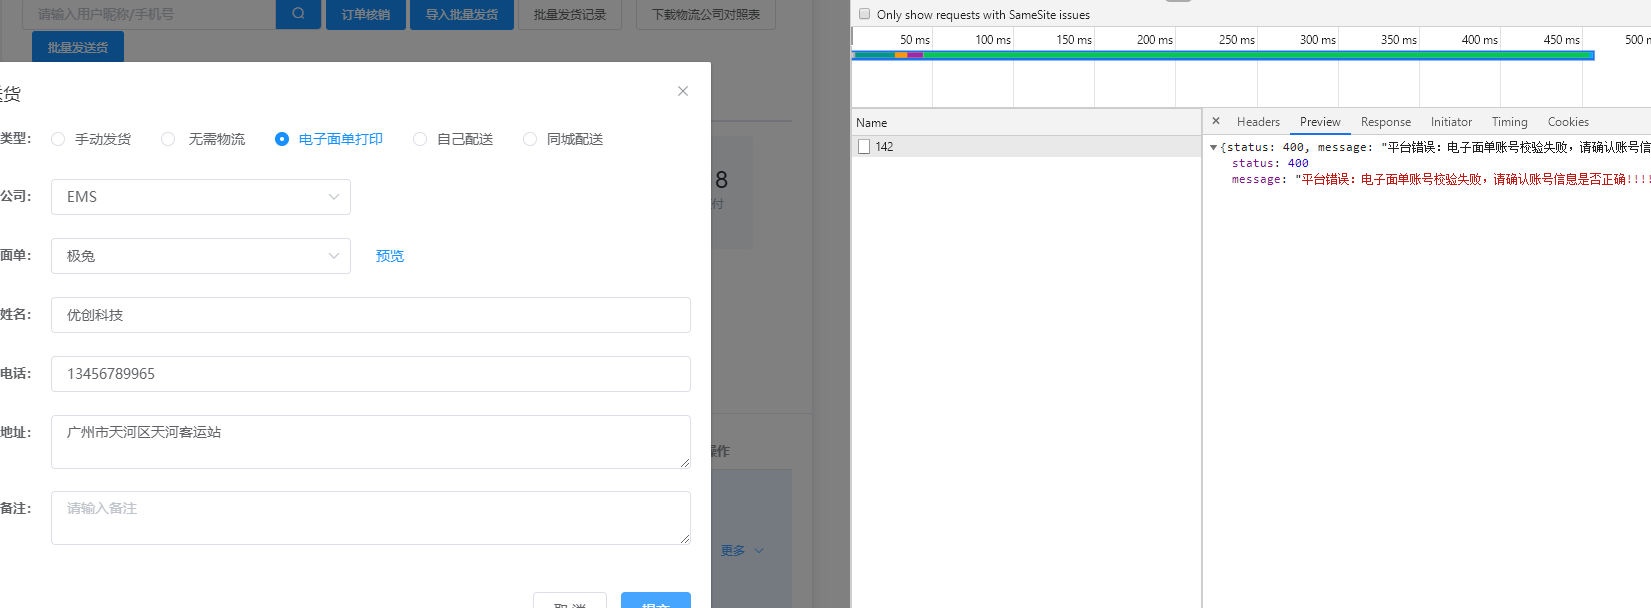1651x608 pixels.
Task: Click the status: 400 line in preview
Action: click(1270, 163)
